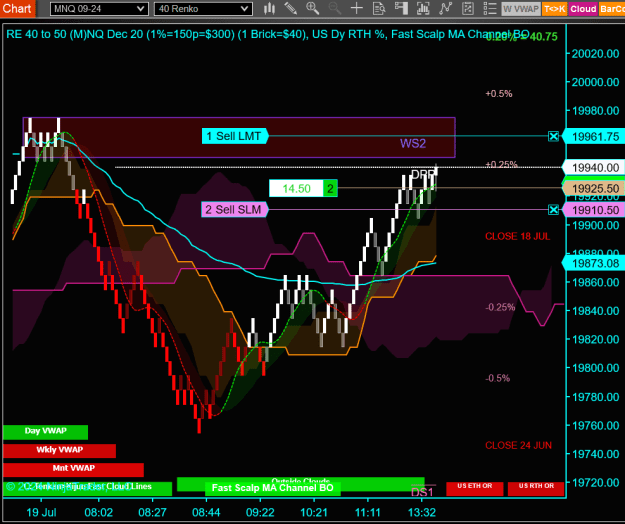Open the data box document icon
The image size is (625, 524).
coord(379,8)
